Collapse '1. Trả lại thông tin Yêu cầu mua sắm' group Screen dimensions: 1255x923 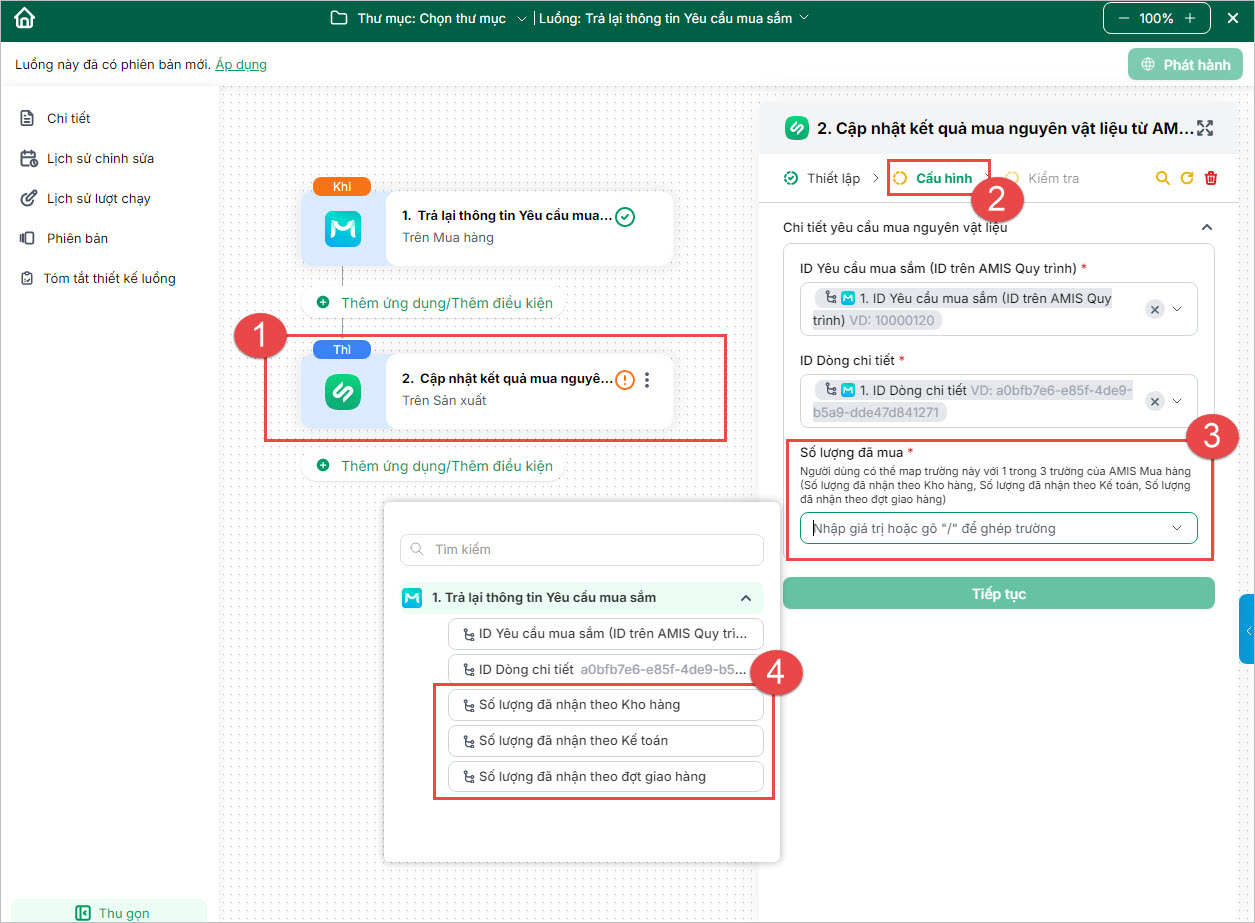[746, 597]
